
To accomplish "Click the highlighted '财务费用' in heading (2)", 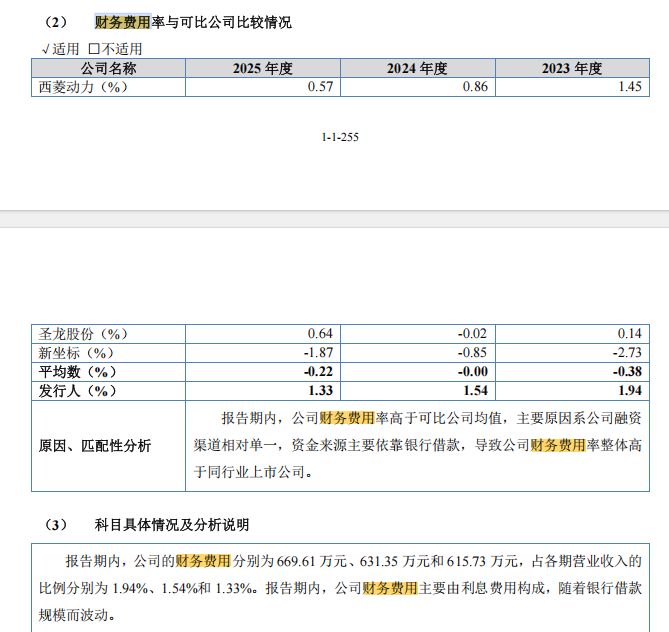I will (x=122, y=22).
